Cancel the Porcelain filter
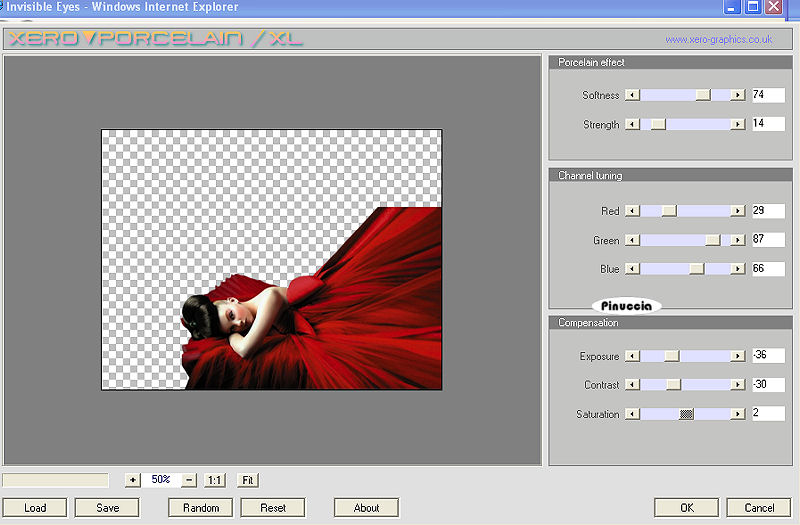 click(759, 508)
